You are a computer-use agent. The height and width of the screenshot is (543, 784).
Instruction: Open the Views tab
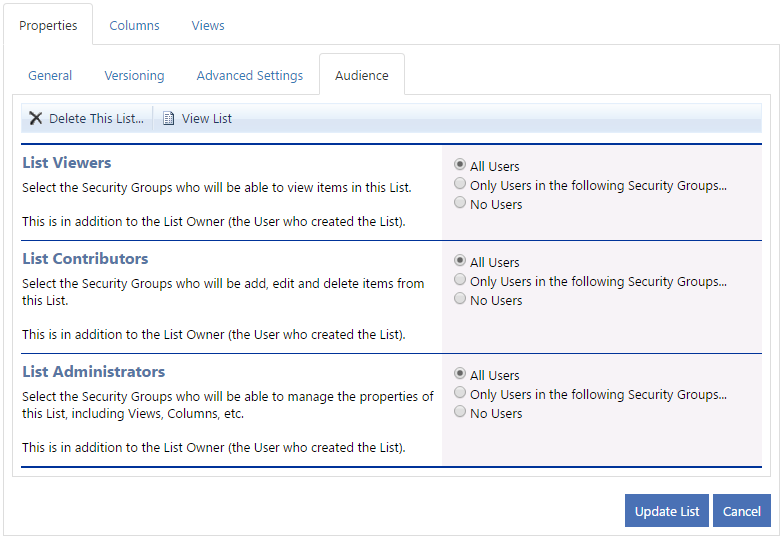(x=208, y=26)
